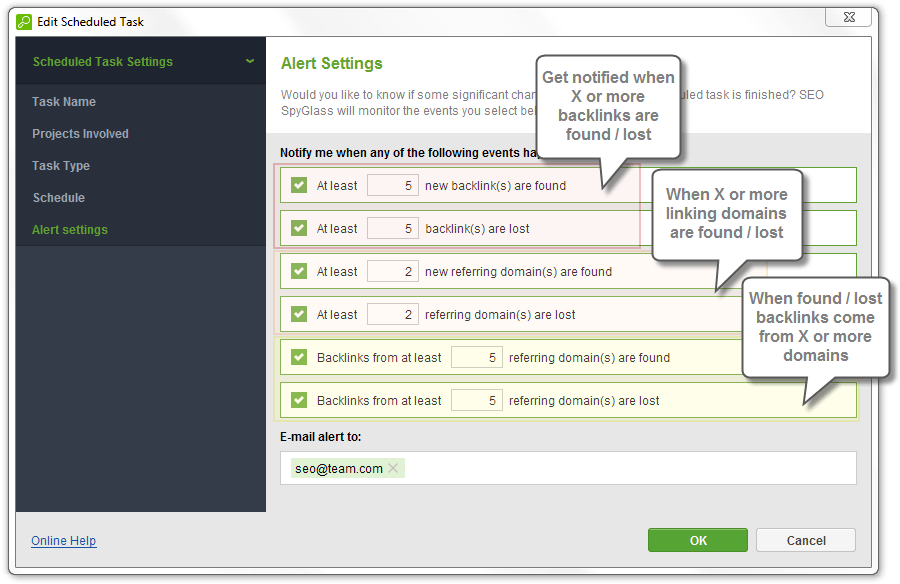Uncheck the new backlink(s) are found alert
The width and height of the screenshot is (900, 584).
click(x=299, y=185)
